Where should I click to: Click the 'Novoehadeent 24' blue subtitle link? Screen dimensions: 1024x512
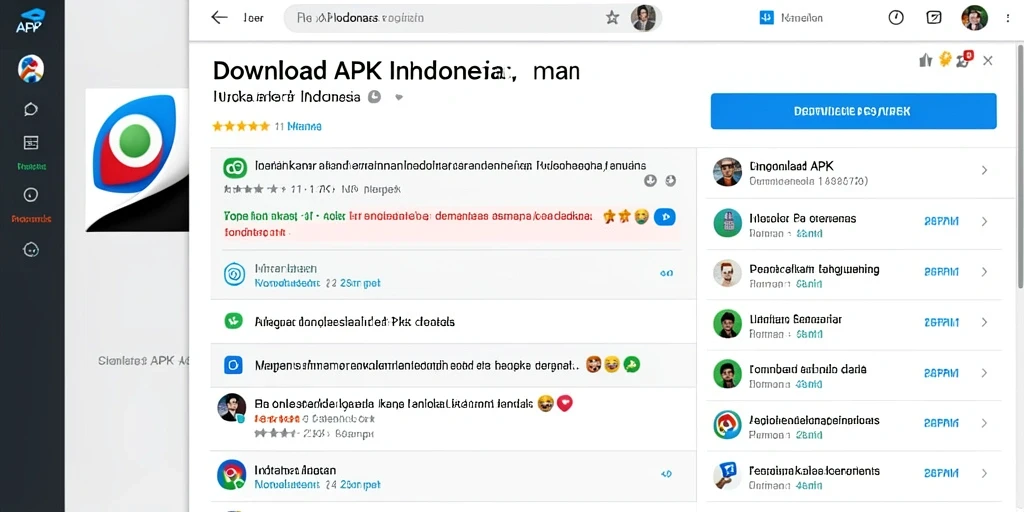pos(317,485)
